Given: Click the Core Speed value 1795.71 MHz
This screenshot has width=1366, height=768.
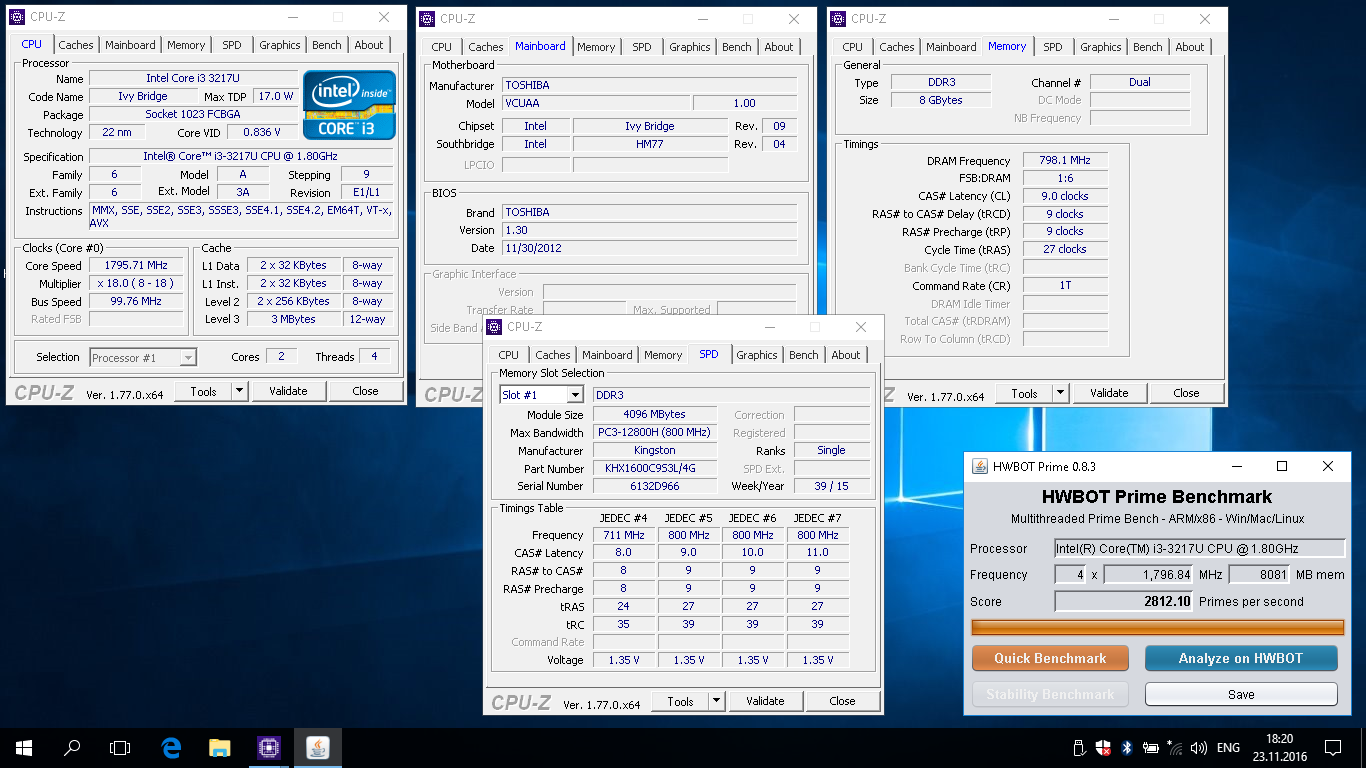Looking at the screenshot, I should [x=136, y=266].
